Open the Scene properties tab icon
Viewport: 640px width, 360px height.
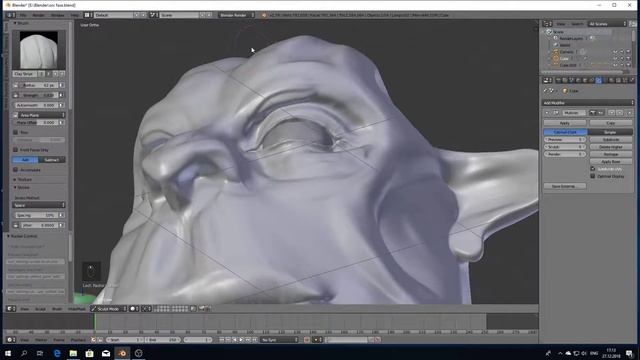coord(571,80)
